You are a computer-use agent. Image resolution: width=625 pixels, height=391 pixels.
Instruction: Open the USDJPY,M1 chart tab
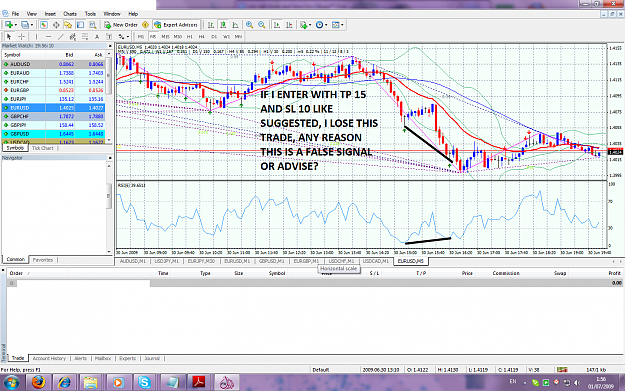tap(167, 261)
